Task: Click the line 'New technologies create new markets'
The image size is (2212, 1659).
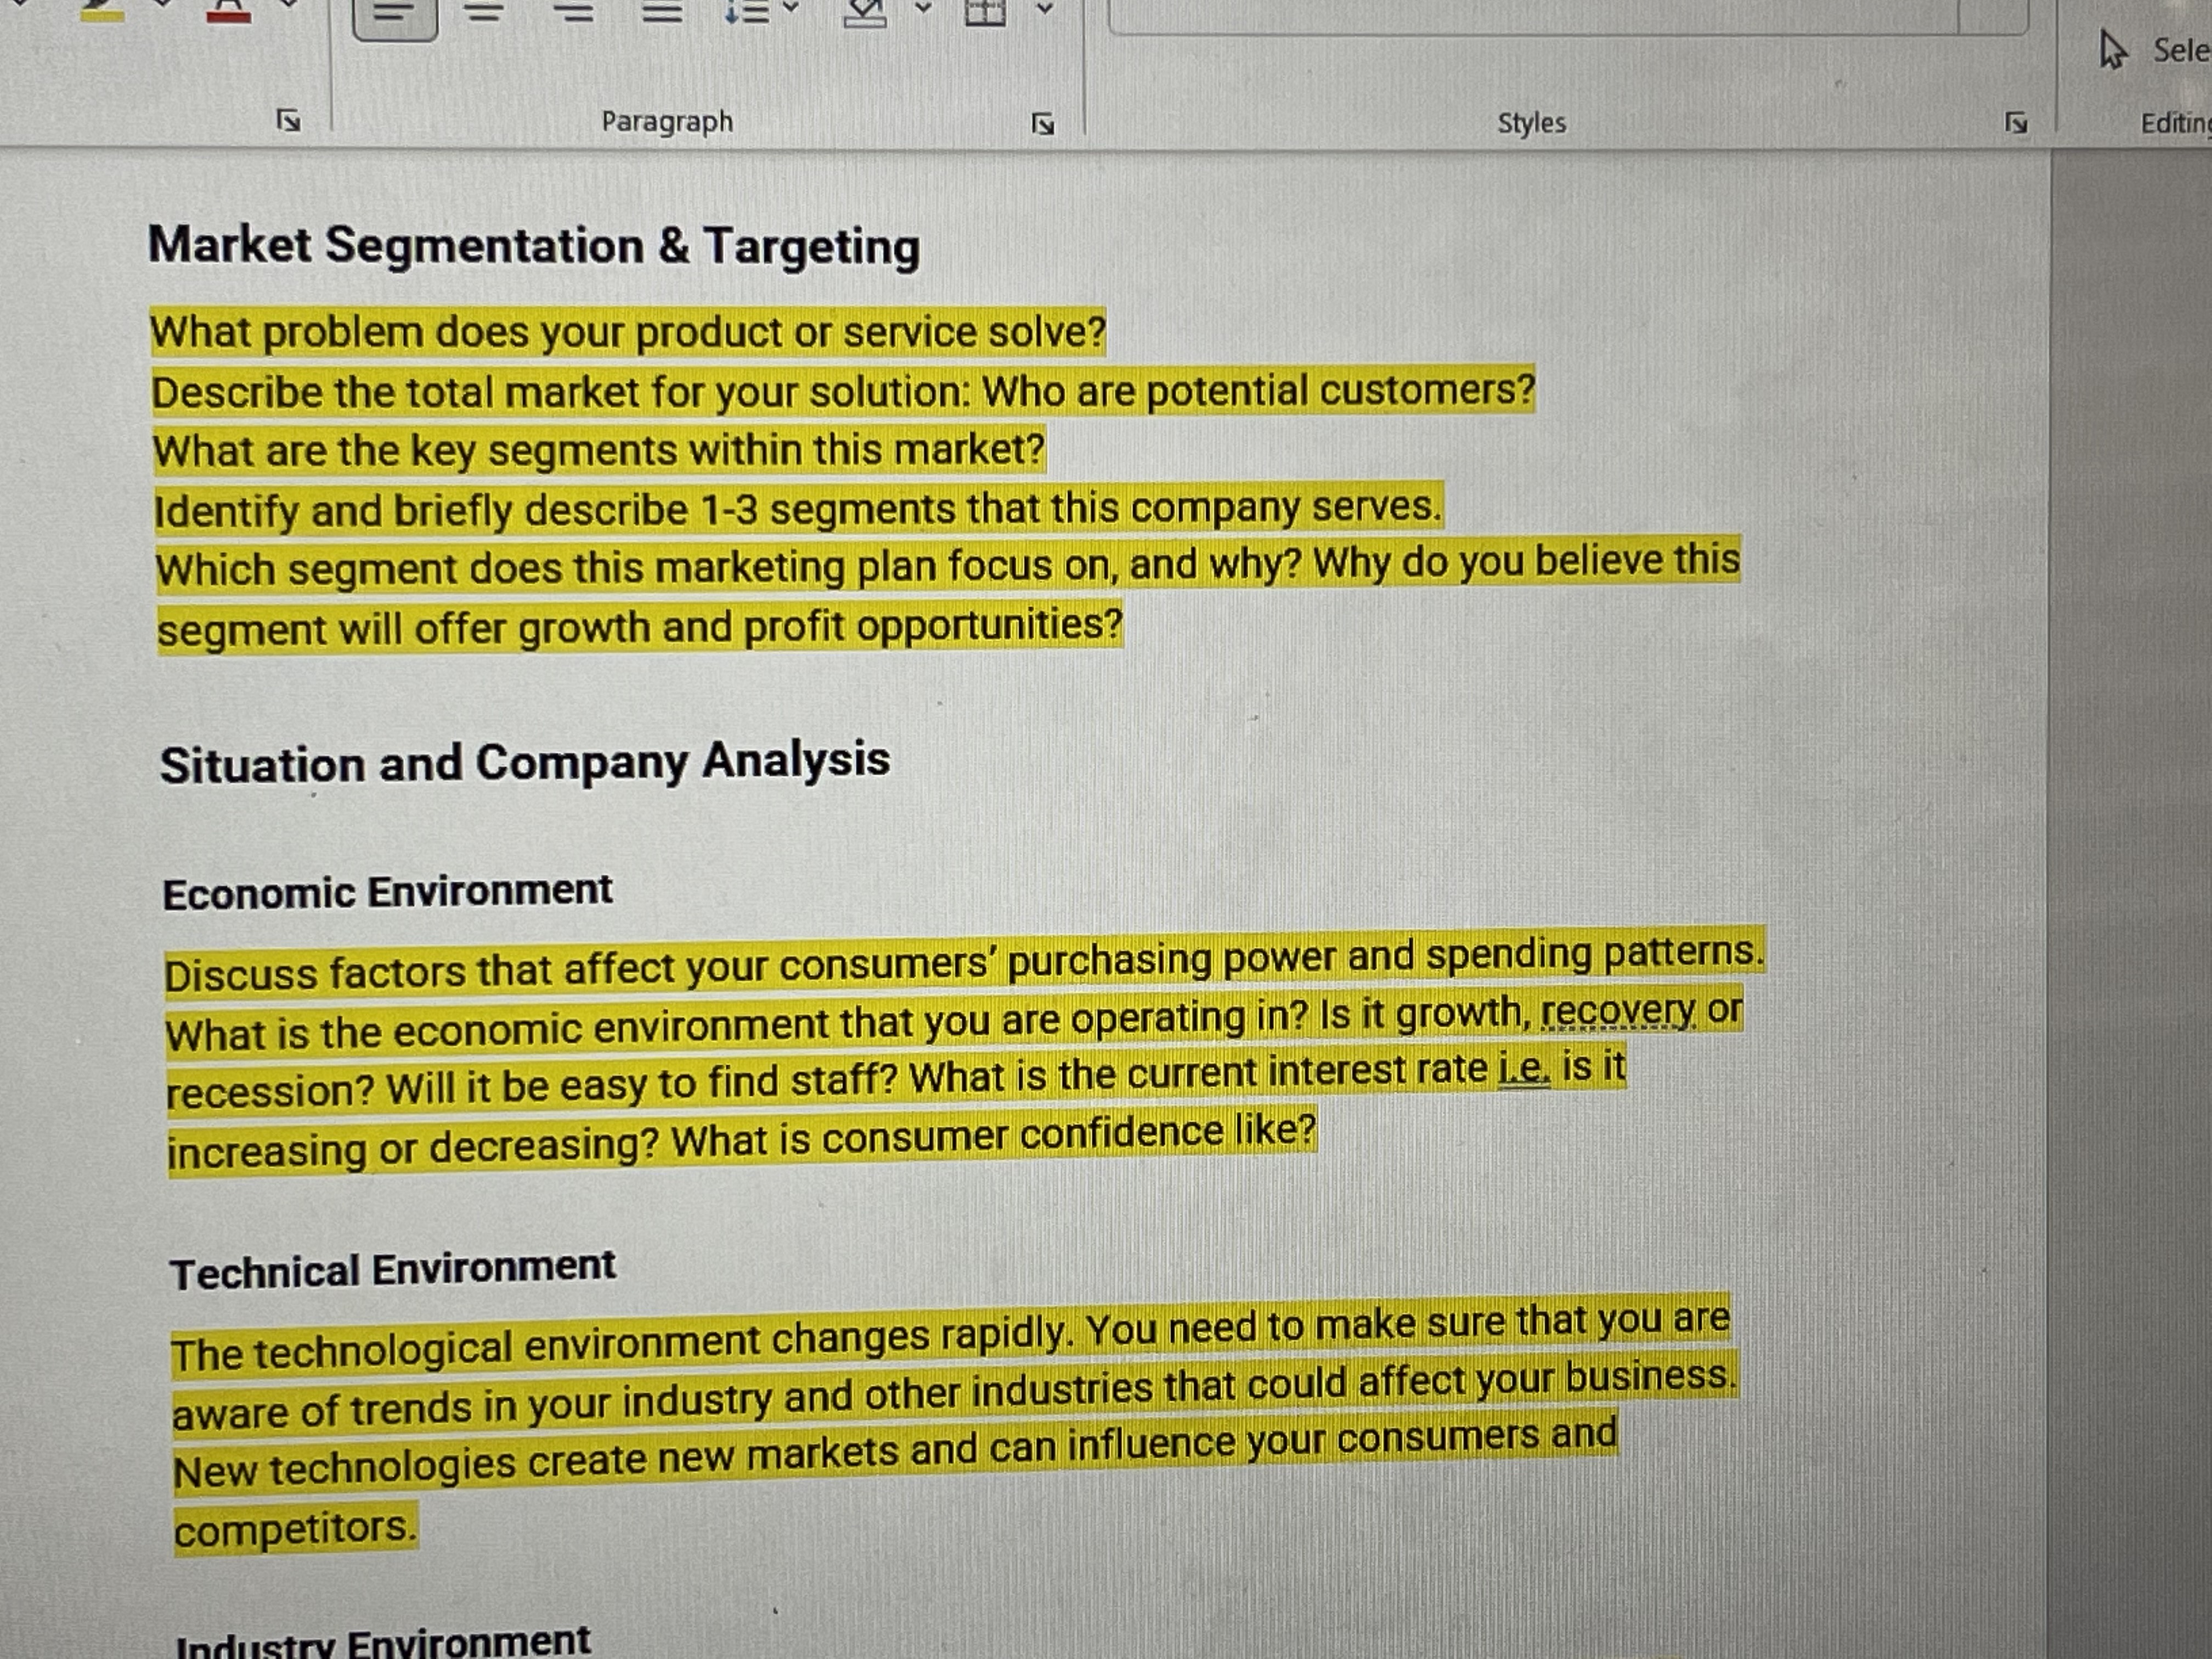Action: [895, 1452]
